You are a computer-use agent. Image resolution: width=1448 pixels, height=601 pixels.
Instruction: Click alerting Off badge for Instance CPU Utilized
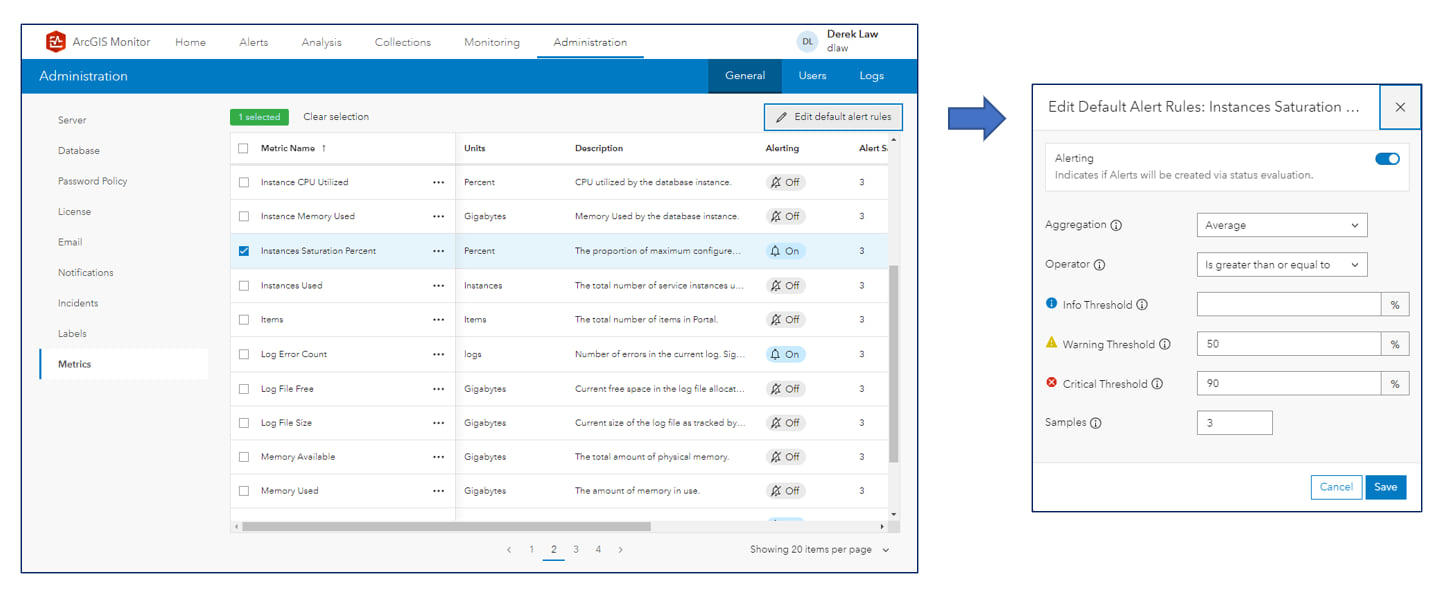[785, 183]
